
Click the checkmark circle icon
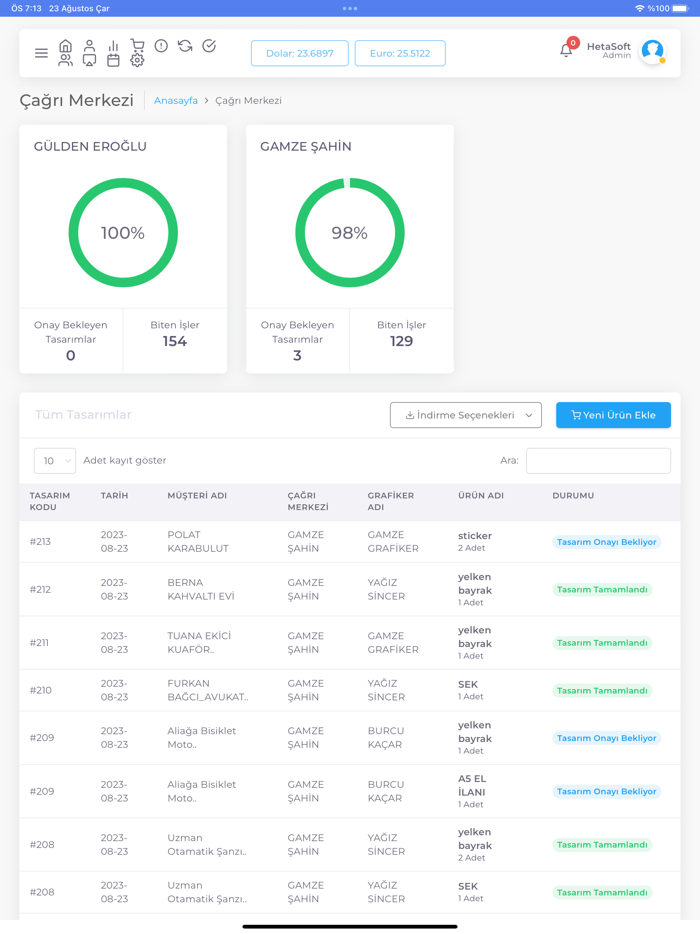click(x=209, y=46)
